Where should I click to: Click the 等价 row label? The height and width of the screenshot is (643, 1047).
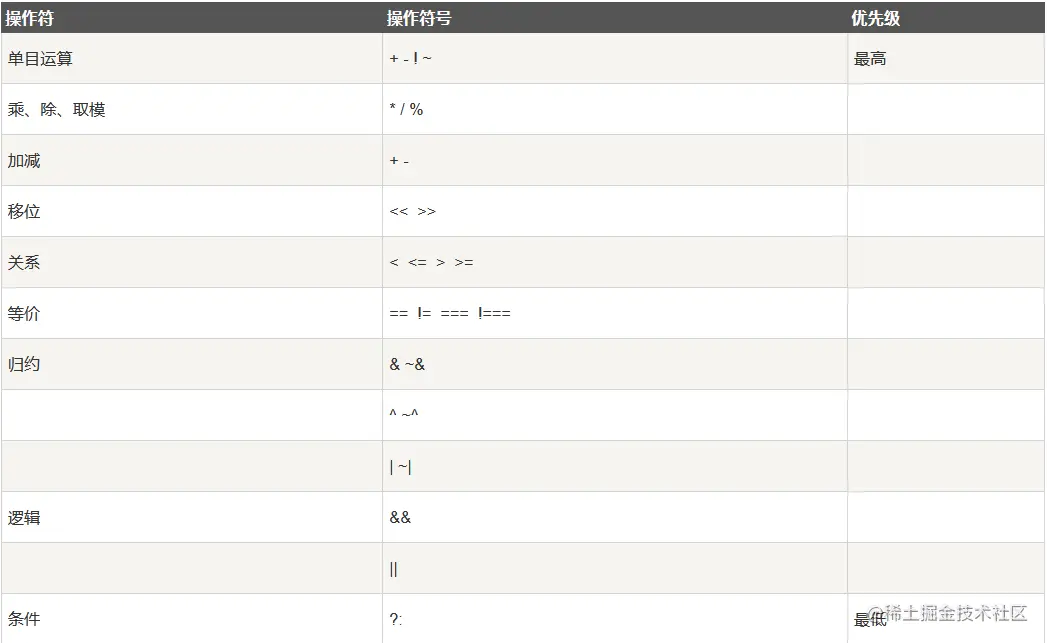[24, 314]
